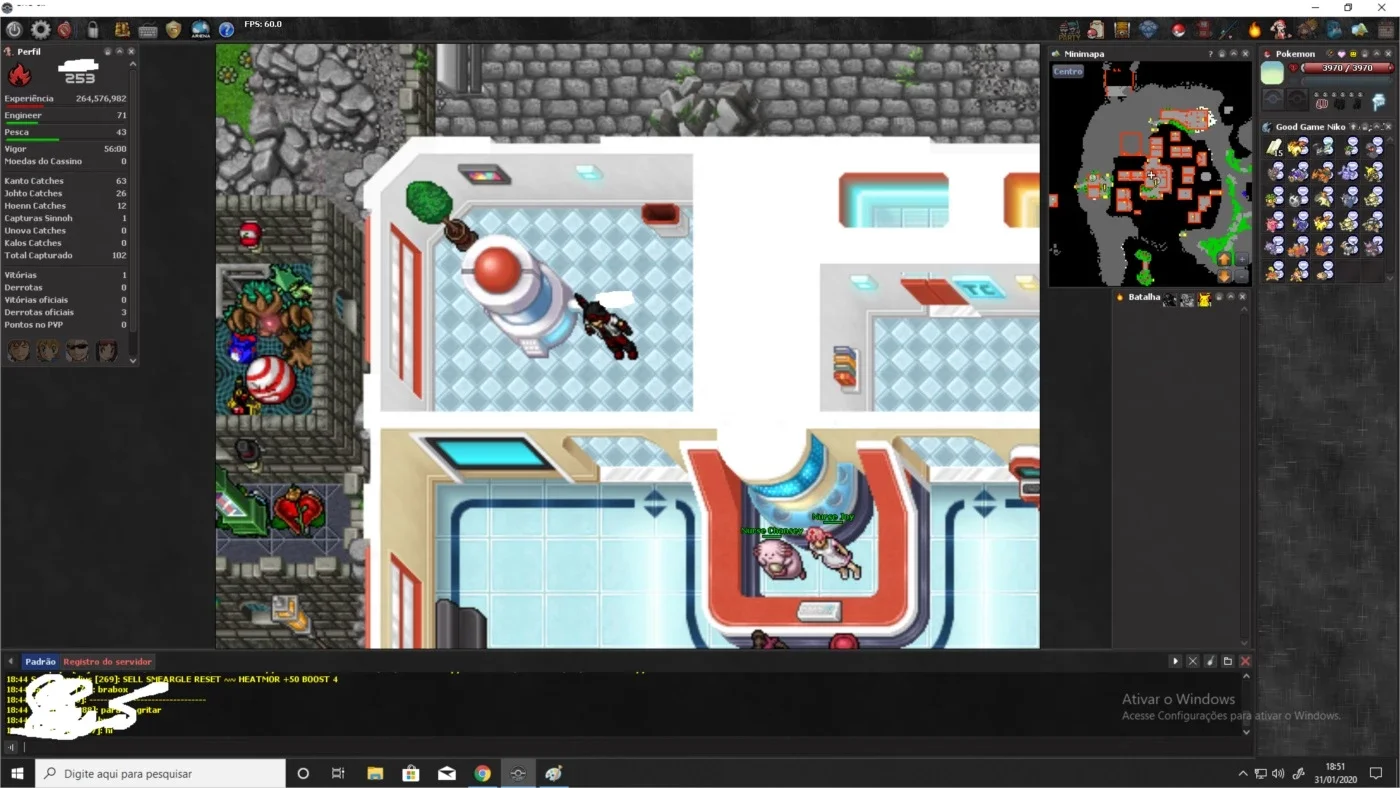Switch to the Padrão chat tab
The image size is (1400, 788).
point(40,661)
